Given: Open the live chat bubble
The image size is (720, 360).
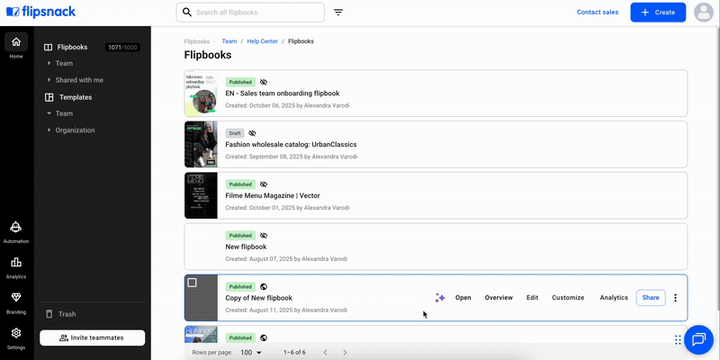Looking at the screenshot, I should tap(698, 340).
